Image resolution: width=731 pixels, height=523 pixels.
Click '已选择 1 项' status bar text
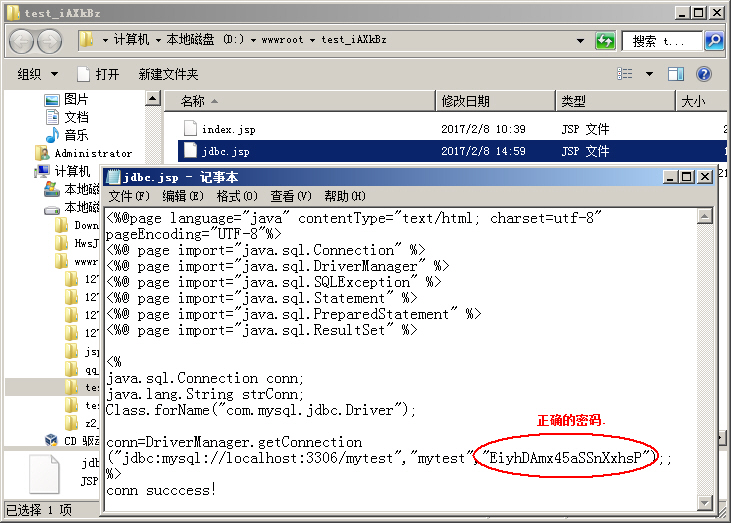39,510
